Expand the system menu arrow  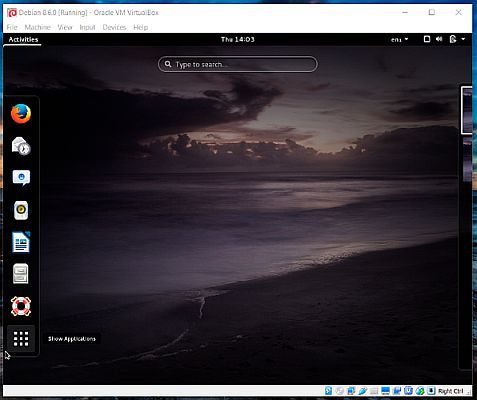point(463,39)
